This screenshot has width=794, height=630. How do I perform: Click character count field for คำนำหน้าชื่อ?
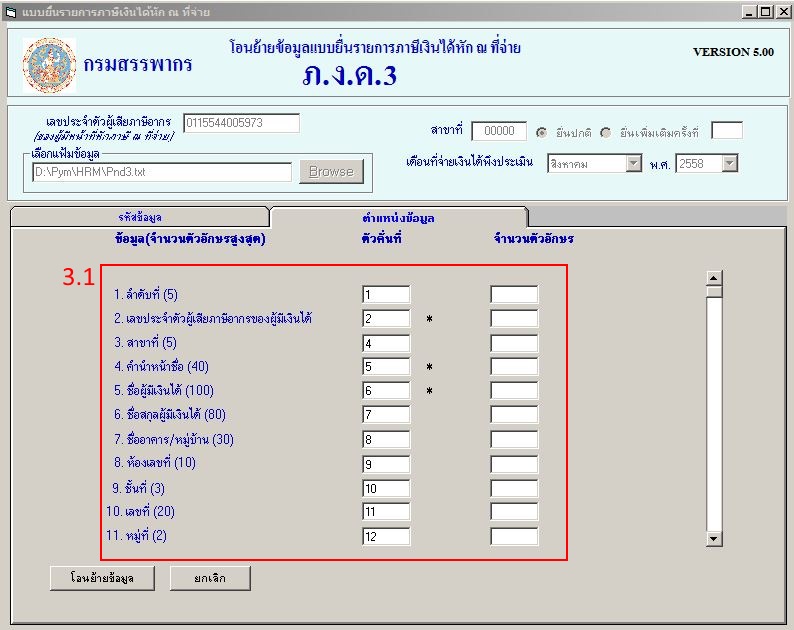click(514, 367)
